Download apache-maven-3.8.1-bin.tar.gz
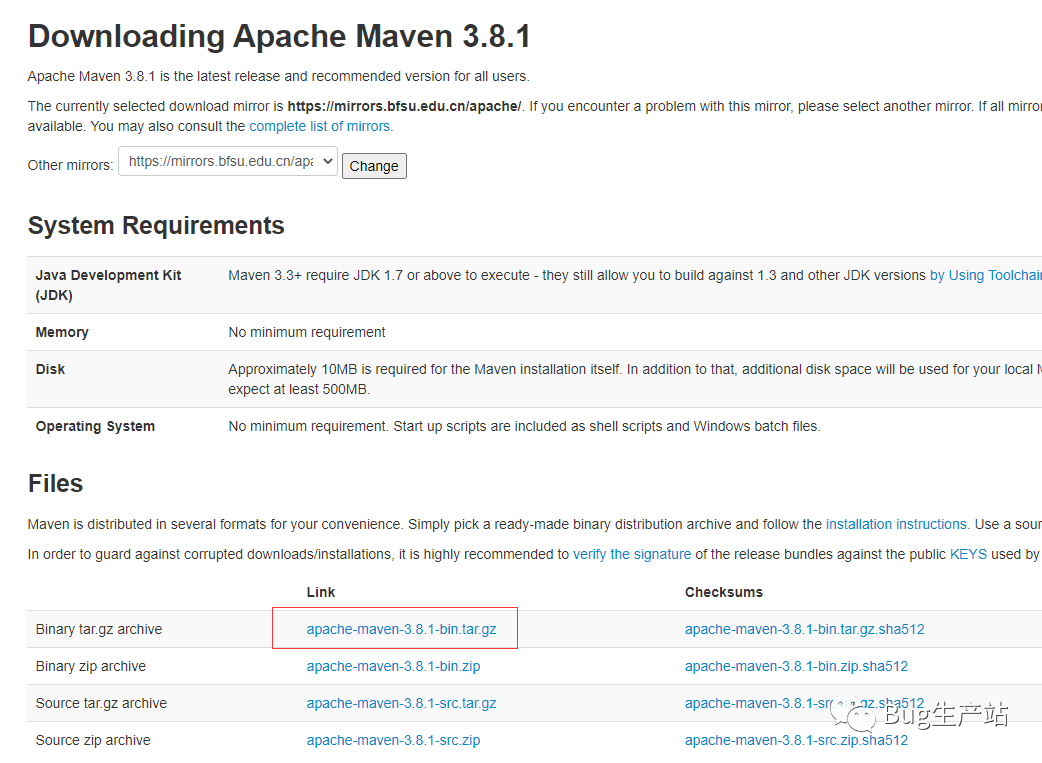1042x763 pixels. point(401,629)
